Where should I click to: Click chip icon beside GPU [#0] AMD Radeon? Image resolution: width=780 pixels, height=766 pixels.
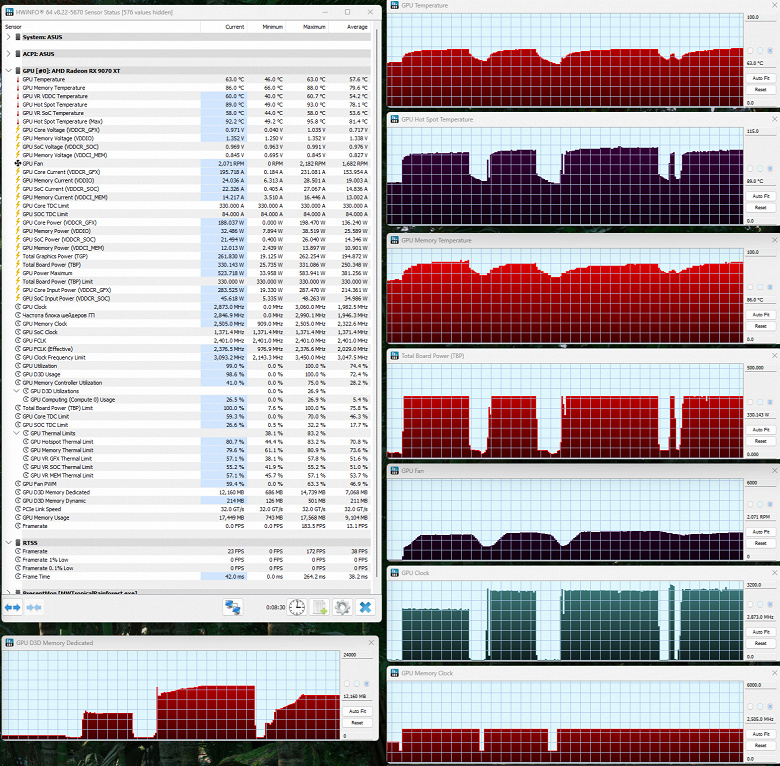click(x=18, y=71)
